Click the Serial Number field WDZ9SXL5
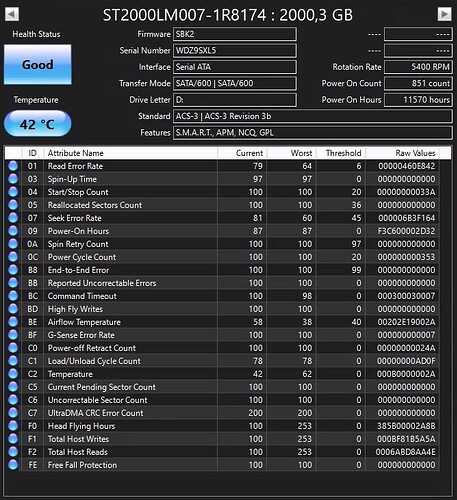This screenshot has height=500, width=457. click(x=235, y=51)
